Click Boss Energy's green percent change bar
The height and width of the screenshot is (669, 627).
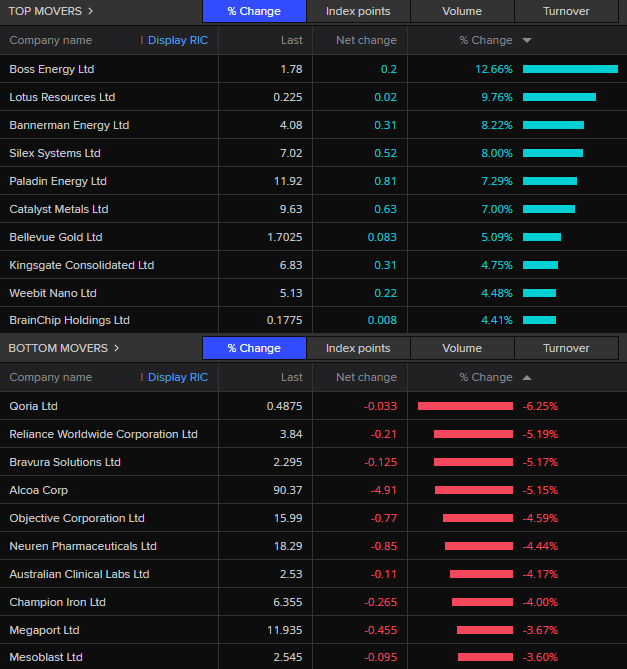570,69
